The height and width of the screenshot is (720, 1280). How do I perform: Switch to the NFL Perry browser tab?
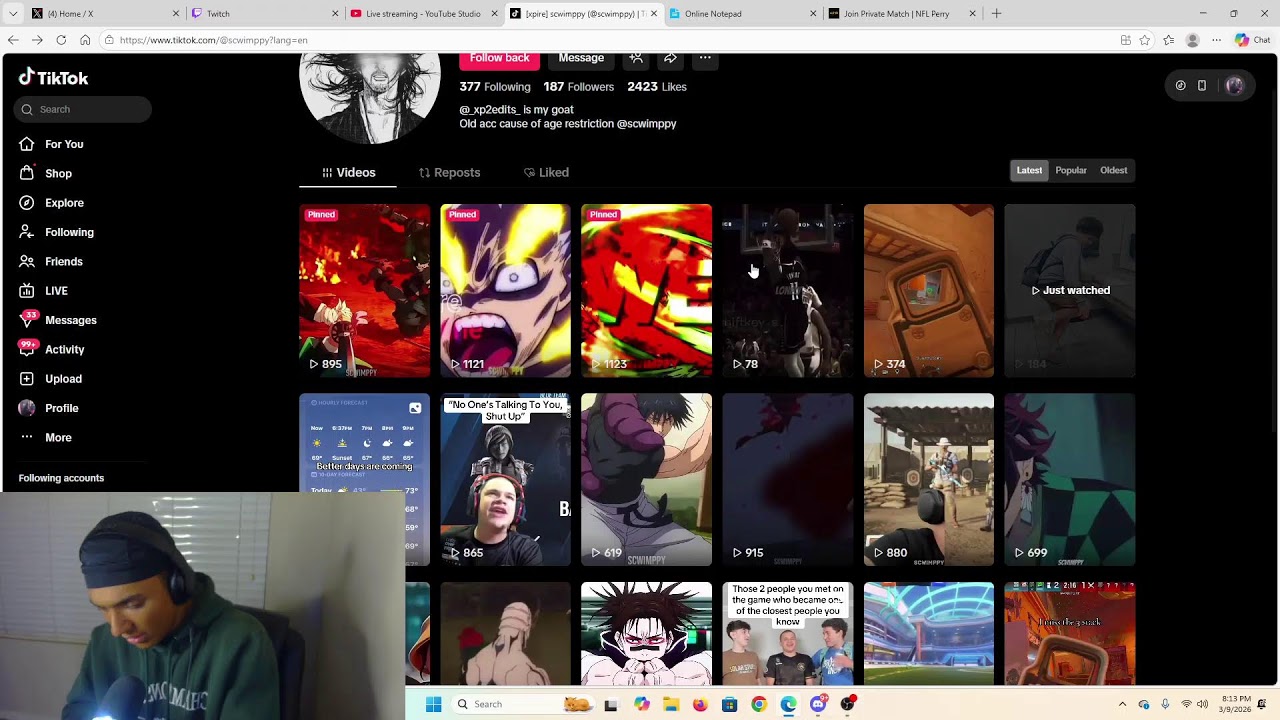point(900,14)
